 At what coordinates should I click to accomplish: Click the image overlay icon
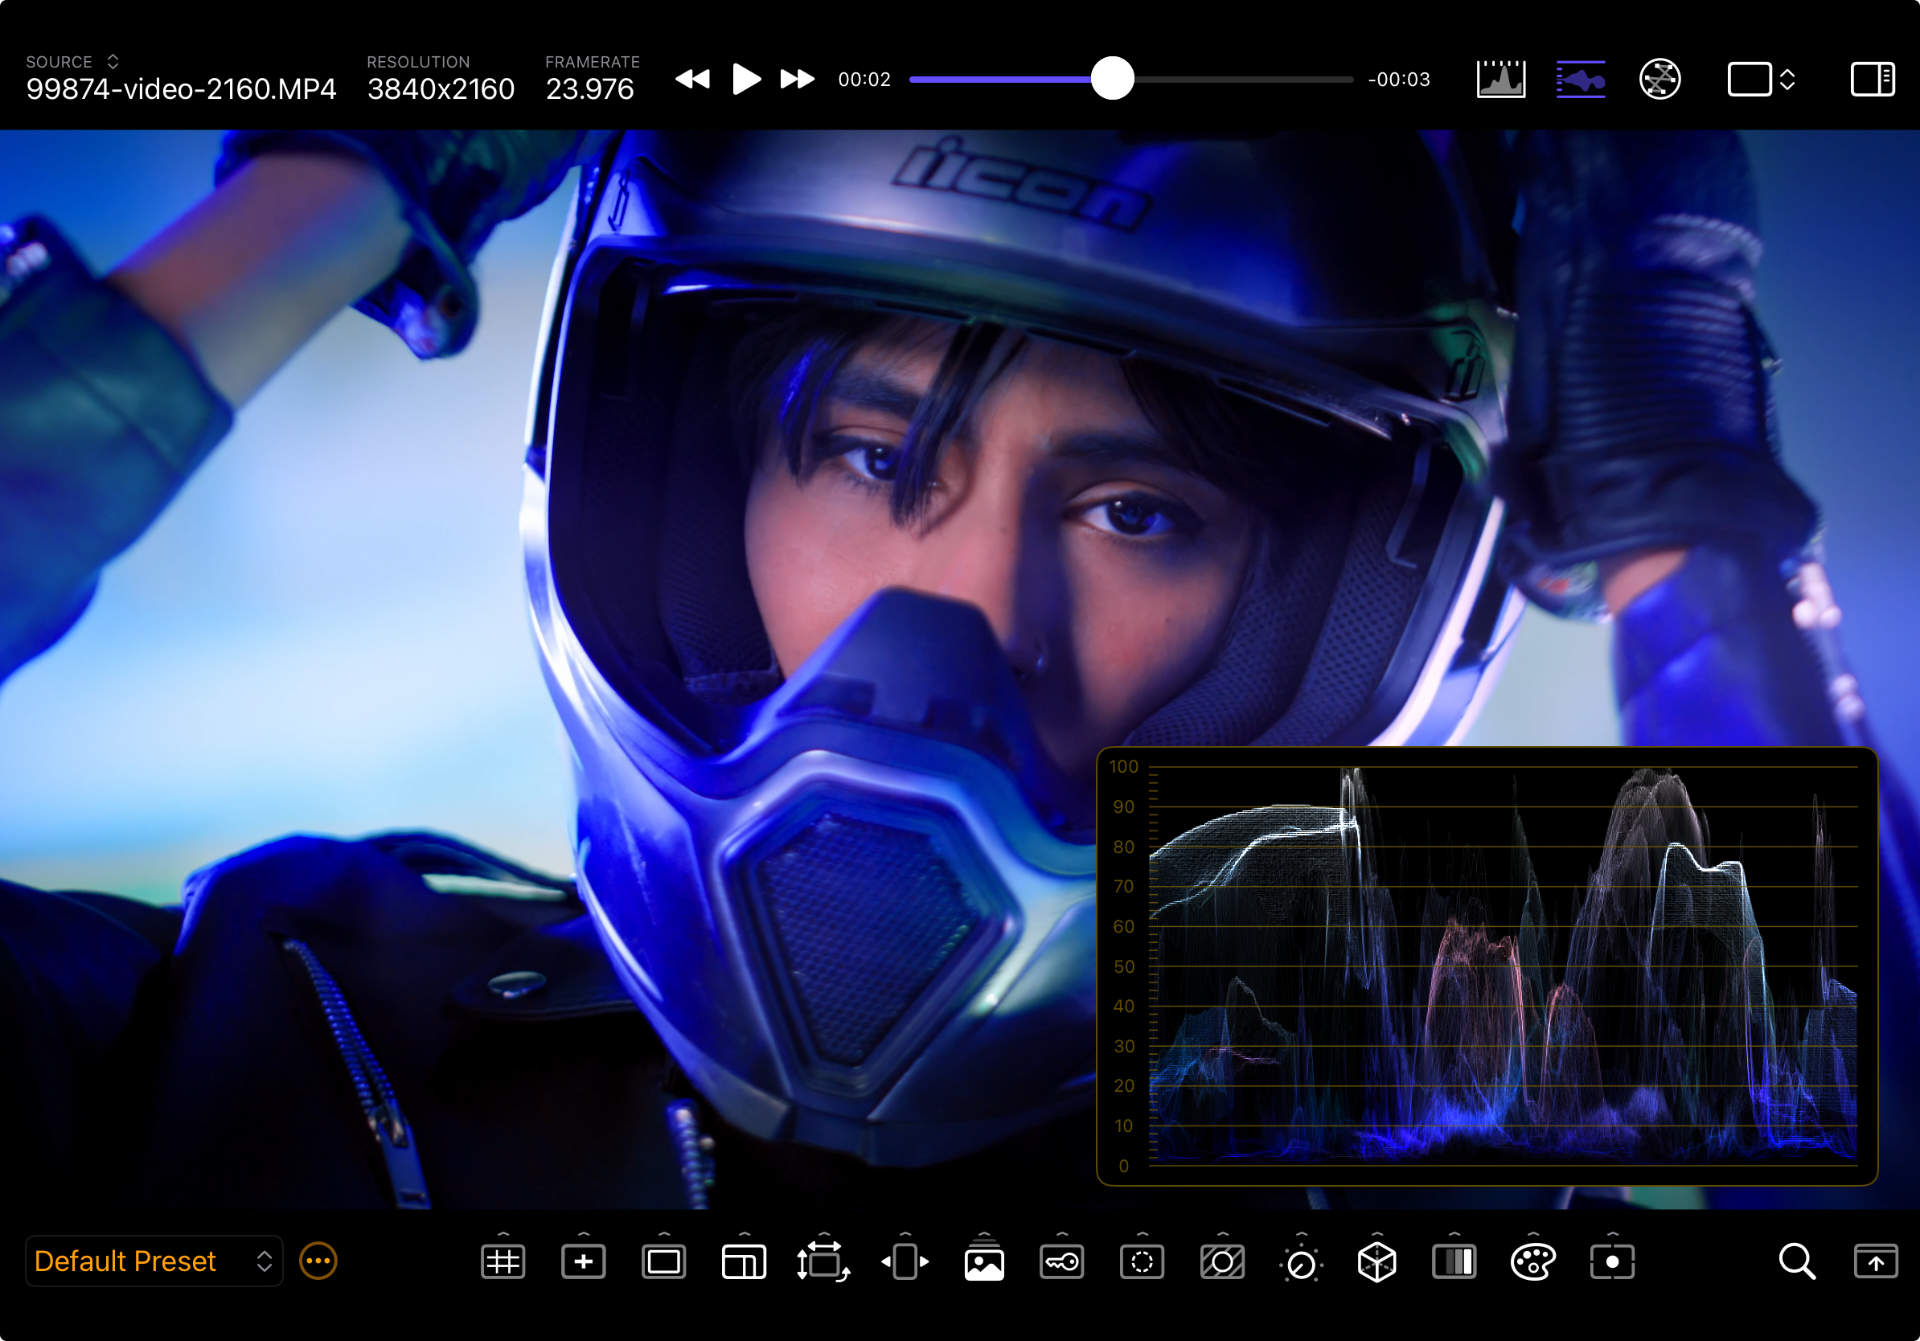[984, 1264]
